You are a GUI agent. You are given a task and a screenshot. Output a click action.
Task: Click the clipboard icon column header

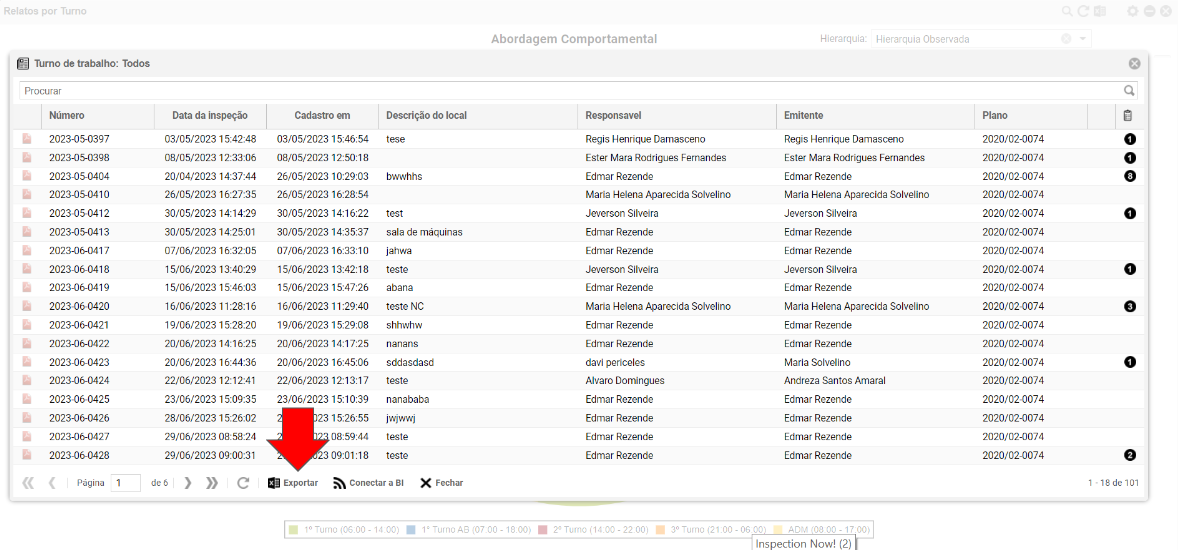coord(1128,116)
